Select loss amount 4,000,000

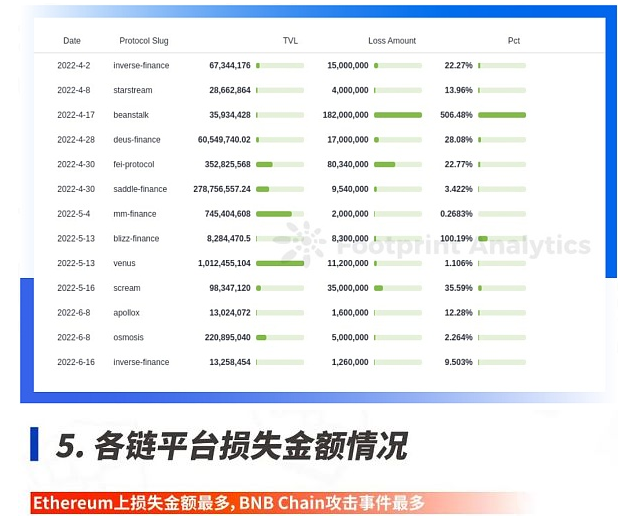click(350, 90)
